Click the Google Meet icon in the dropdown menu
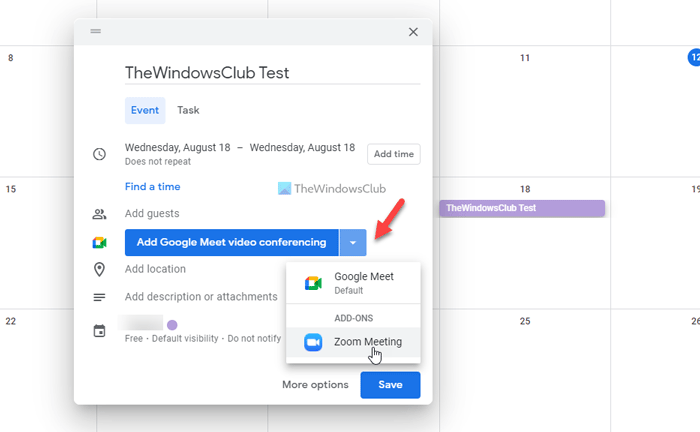This screenshot has width=700, height=432. tap(313, 283)
